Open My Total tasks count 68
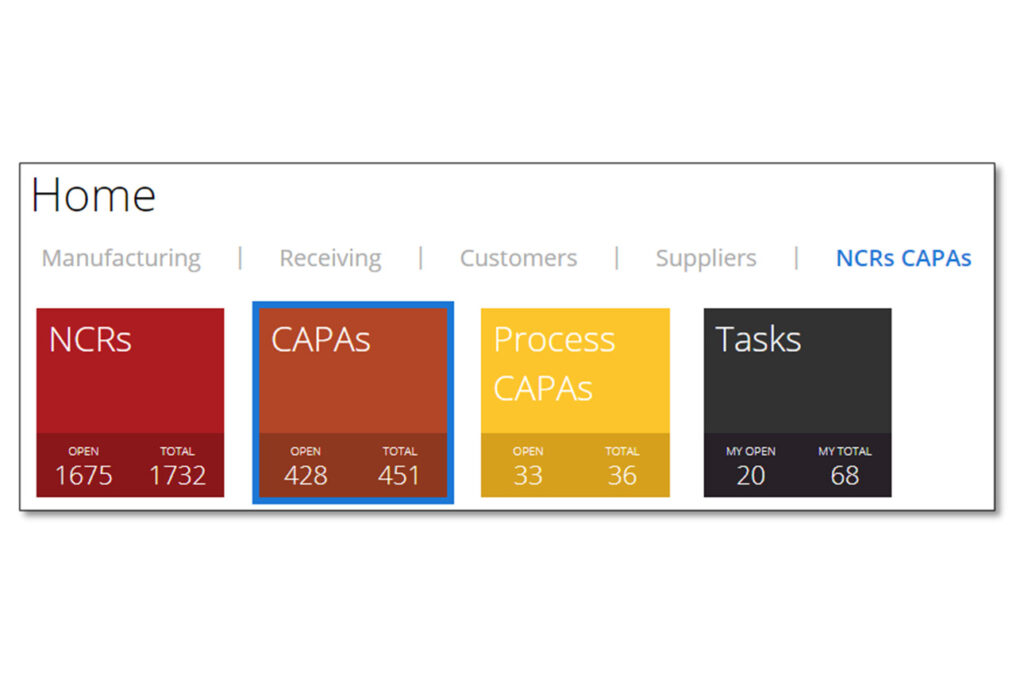 click(845, 475)
